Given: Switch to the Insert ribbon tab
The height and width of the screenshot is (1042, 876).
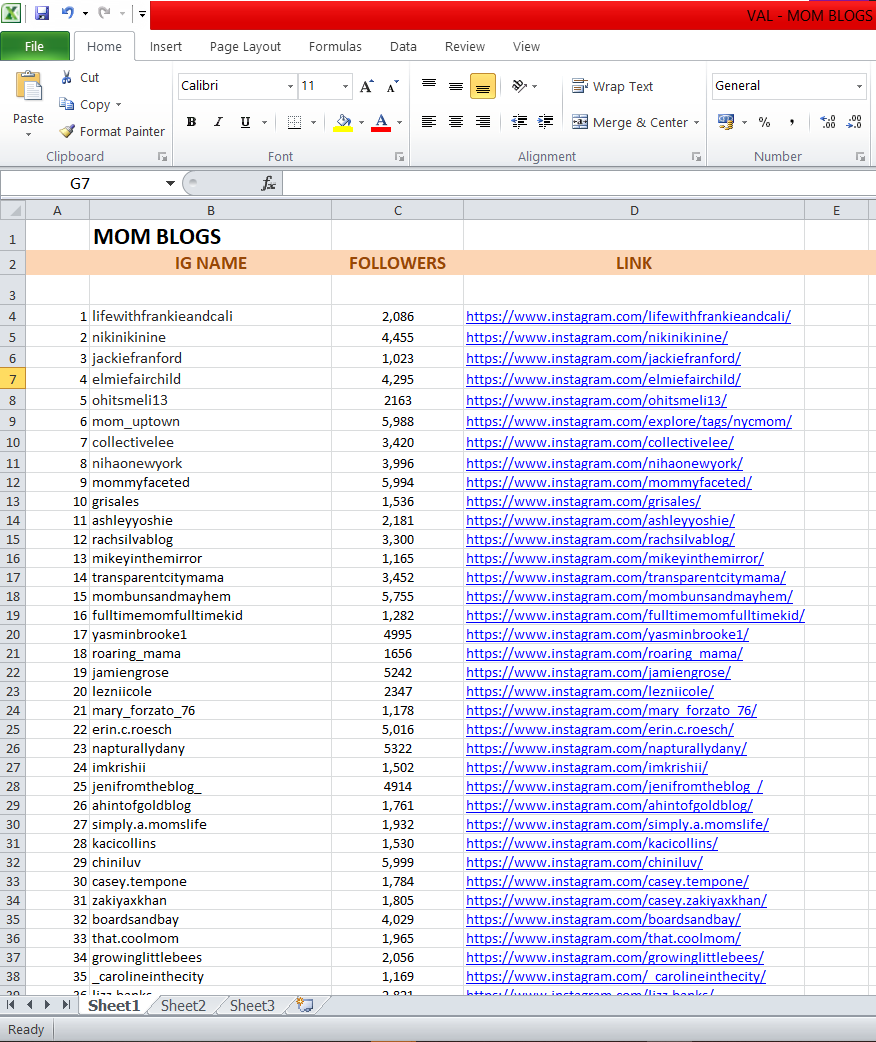Looking at the screenshot, I should pos(165,47).
